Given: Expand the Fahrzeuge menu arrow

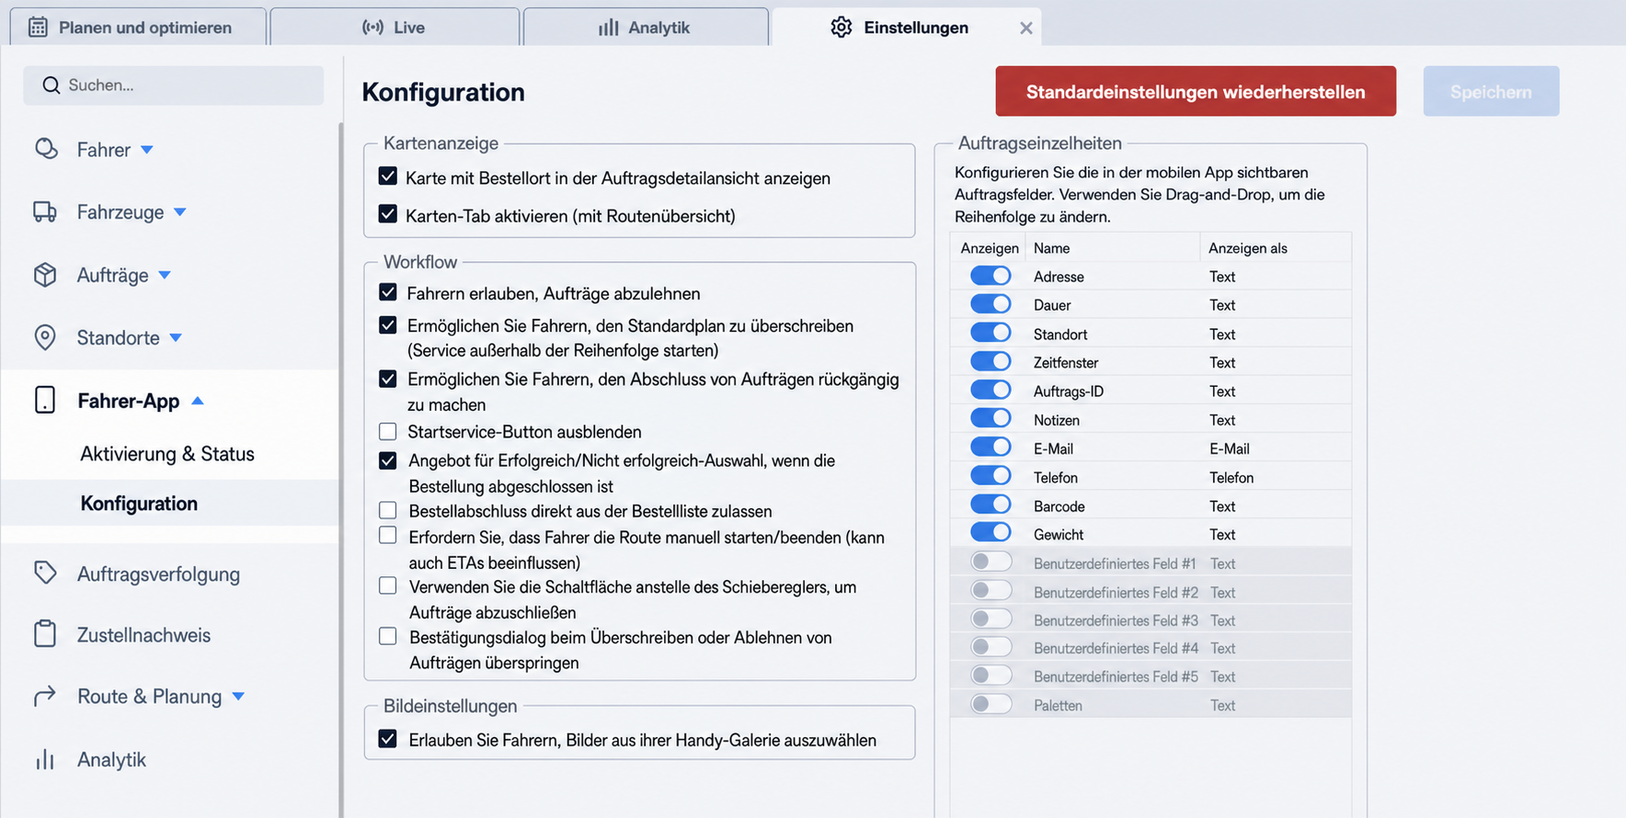Looking at the screenshot, I should click(x=180, y=212).
